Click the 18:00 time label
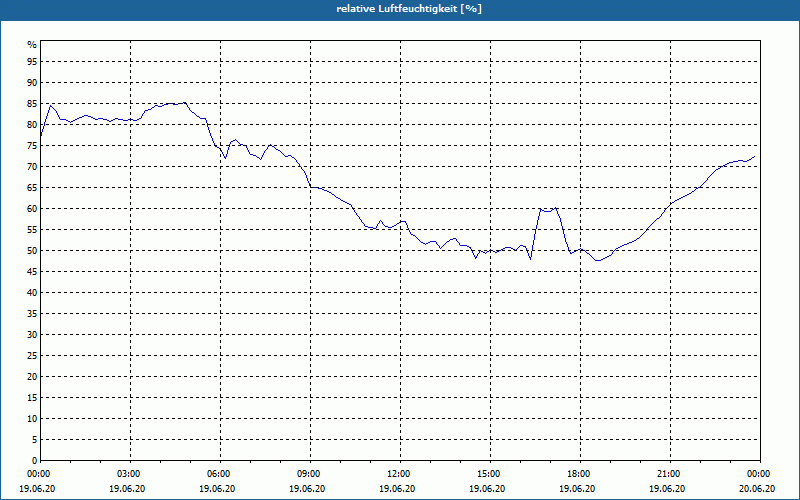This screenshot has width=800, height=500. (x=581, y=474)
